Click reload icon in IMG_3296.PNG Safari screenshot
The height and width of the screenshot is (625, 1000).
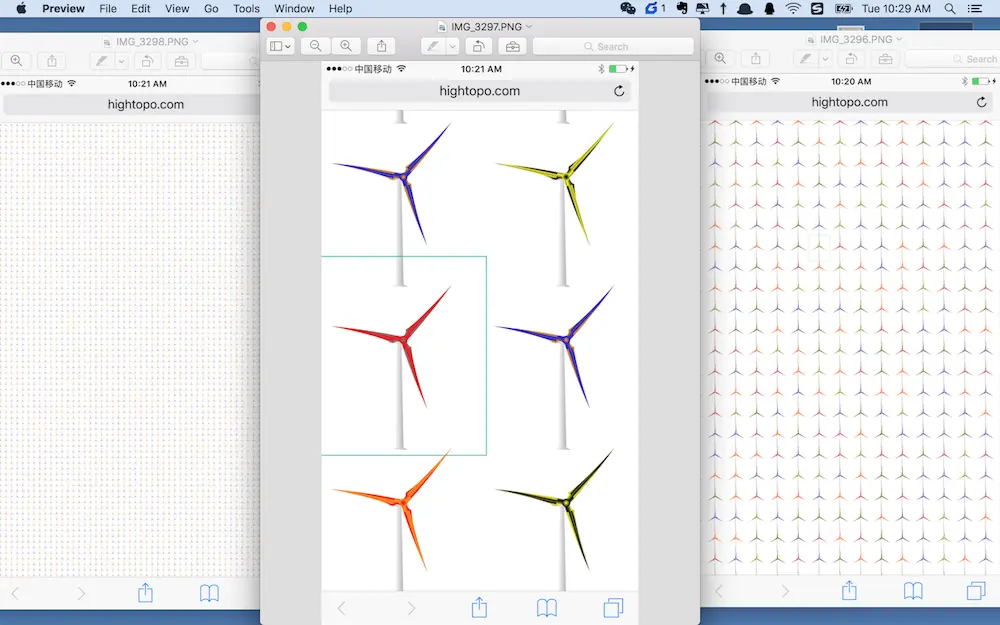[981, 102]
